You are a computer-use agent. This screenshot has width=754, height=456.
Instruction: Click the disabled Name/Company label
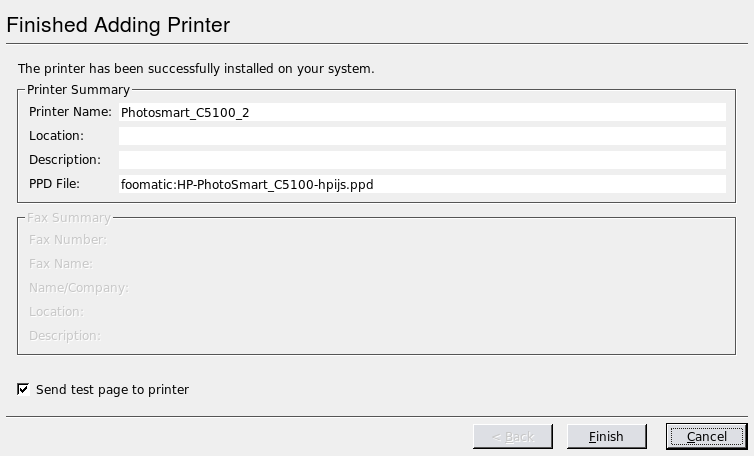click(x=79, y=288)
